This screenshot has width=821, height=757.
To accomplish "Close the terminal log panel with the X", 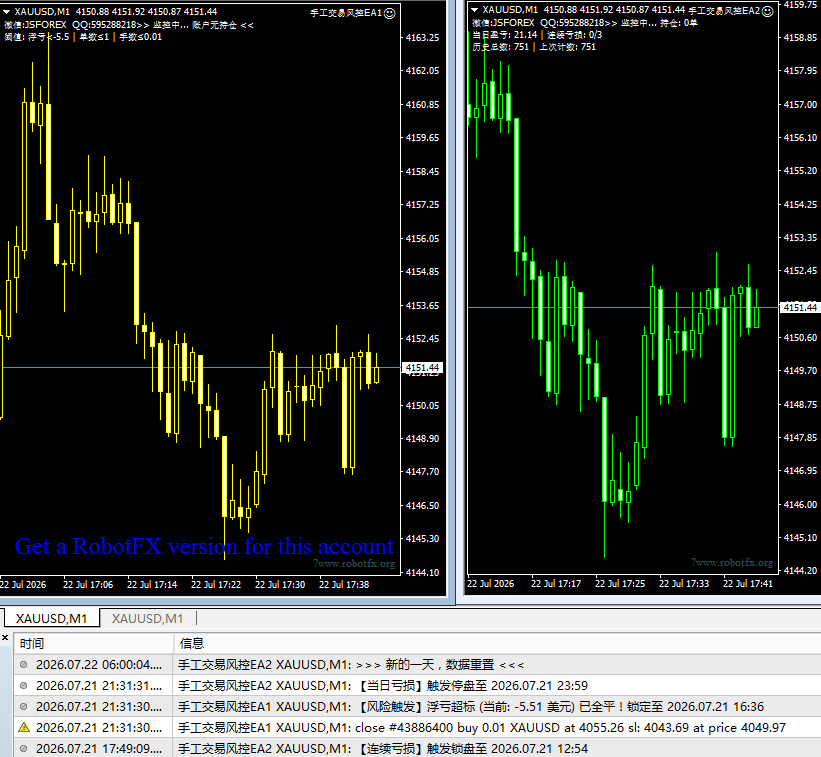I will click(x=5, y=638).
